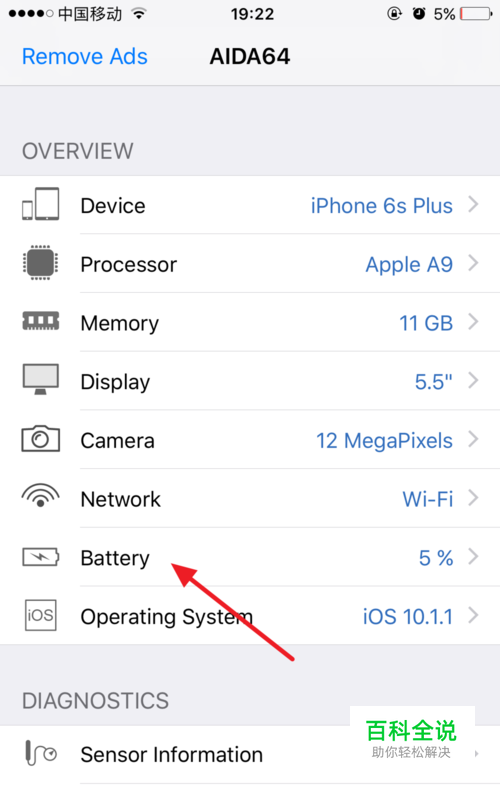Expand the Device row chevron
The width and height of the screenshot is (500, 791).
tap(473, 204)
